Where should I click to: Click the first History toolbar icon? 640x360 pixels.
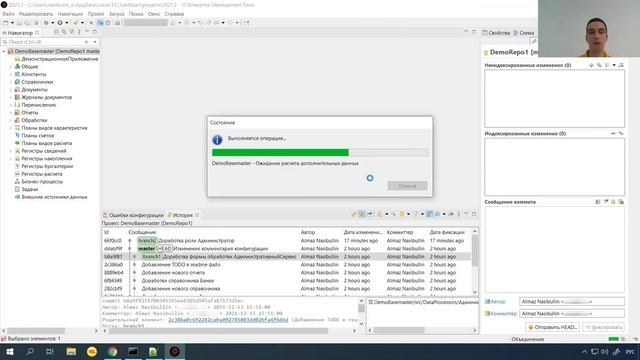354,214
